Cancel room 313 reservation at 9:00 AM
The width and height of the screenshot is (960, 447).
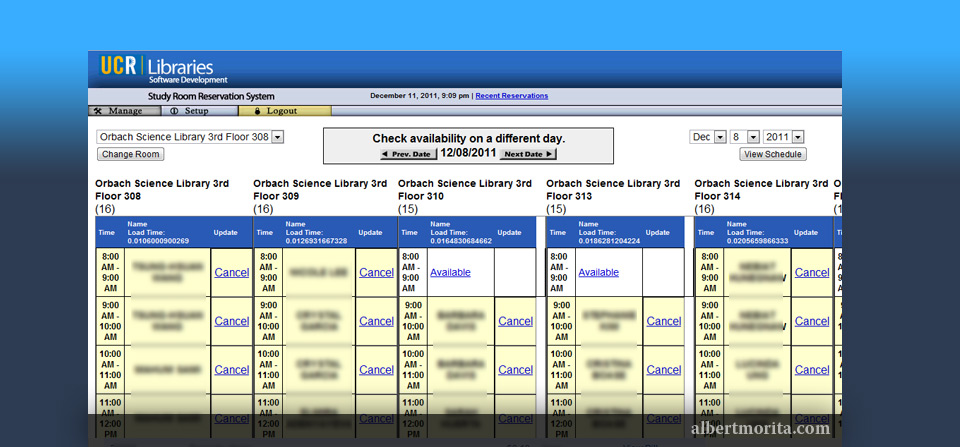pyautogui.click(x=663, y=321)
